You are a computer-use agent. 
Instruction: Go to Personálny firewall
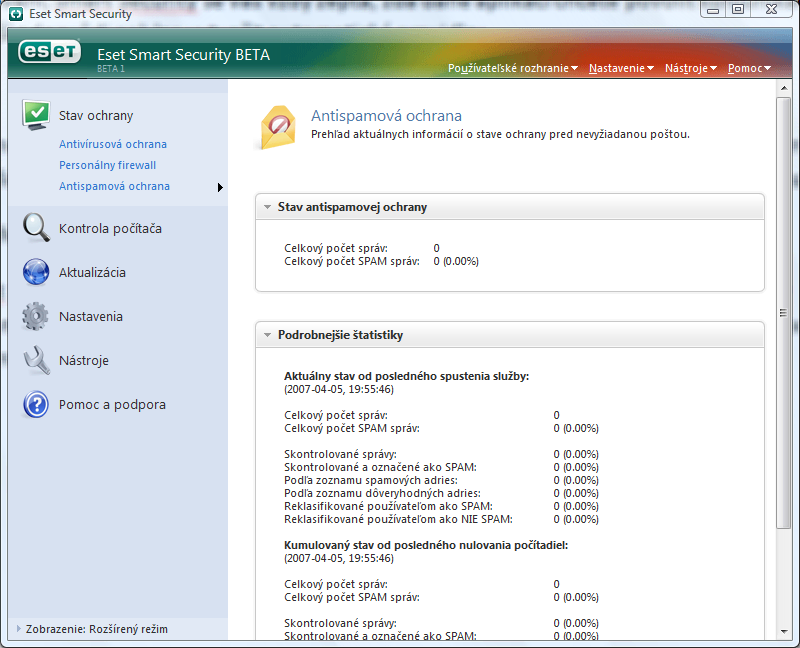click(108, 165)
